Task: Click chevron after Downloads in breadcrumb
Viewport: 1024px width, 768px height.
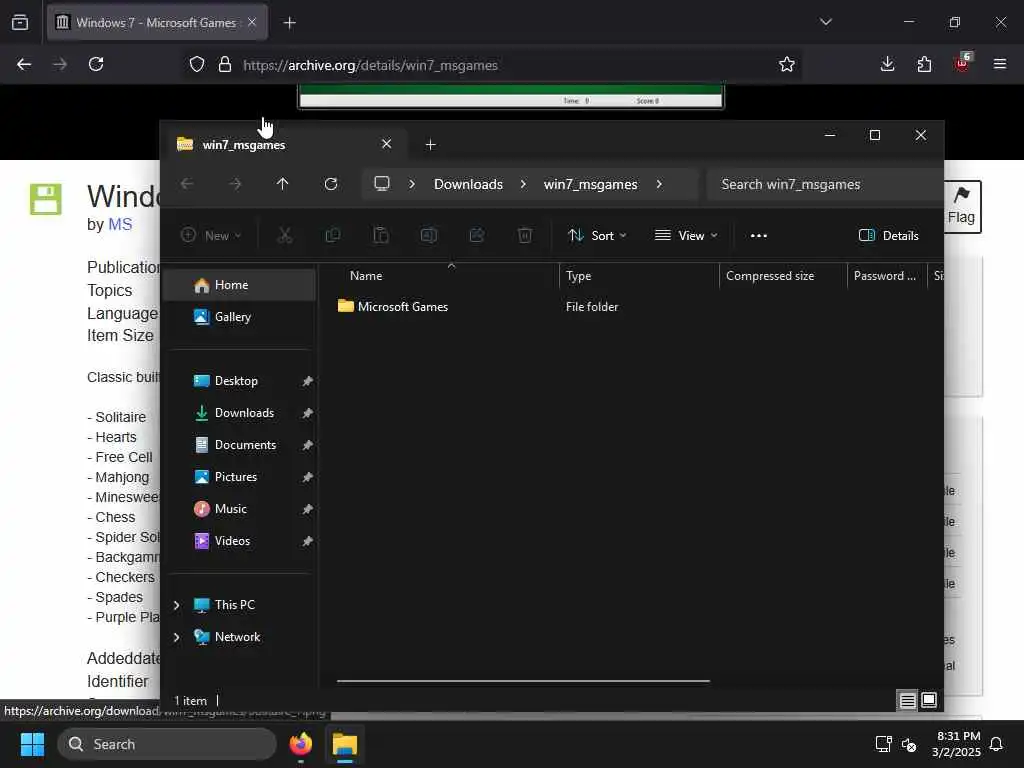Action: click(x=523, y=184)
